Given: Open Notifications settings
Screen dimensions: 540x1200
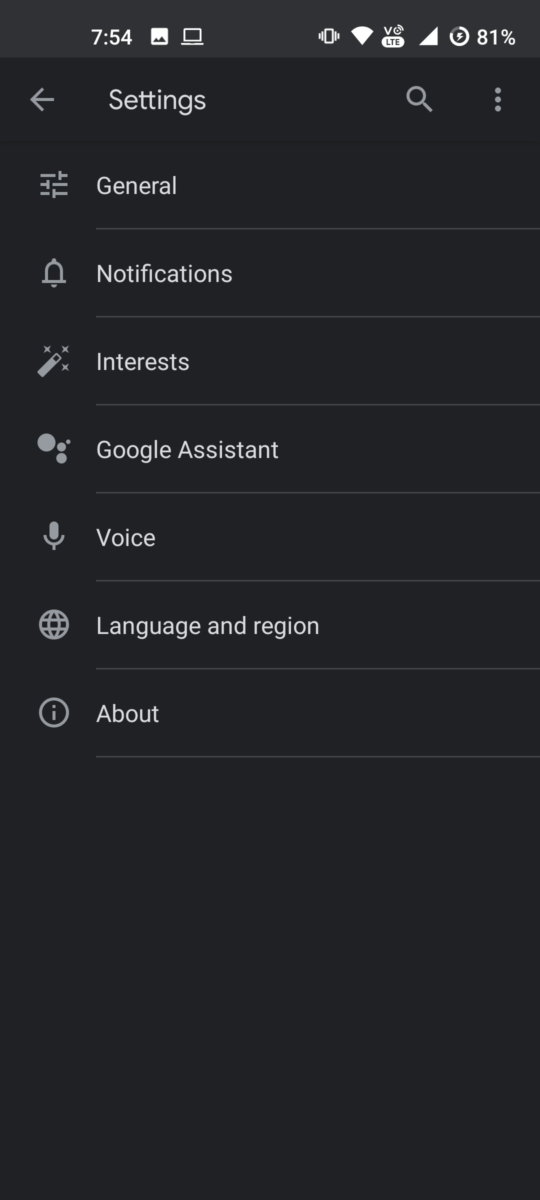Looking at the screenshot, I should coord(270,273).
